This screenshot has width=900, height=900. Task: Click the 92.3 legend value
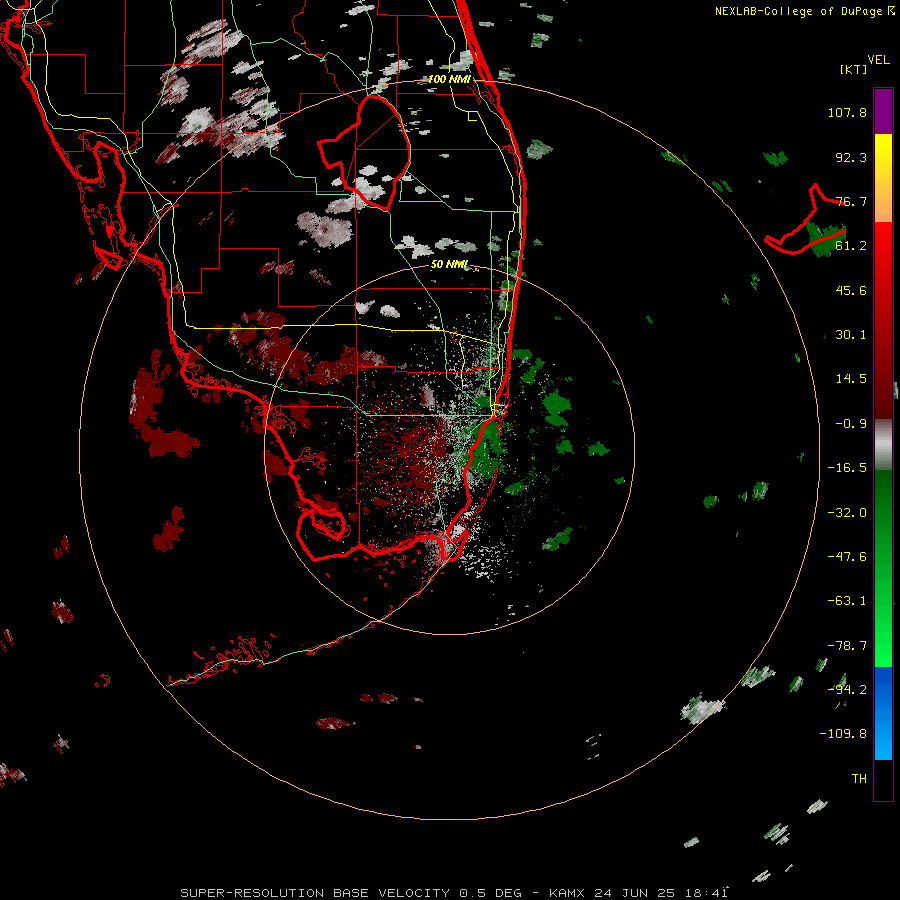[851, 157]
